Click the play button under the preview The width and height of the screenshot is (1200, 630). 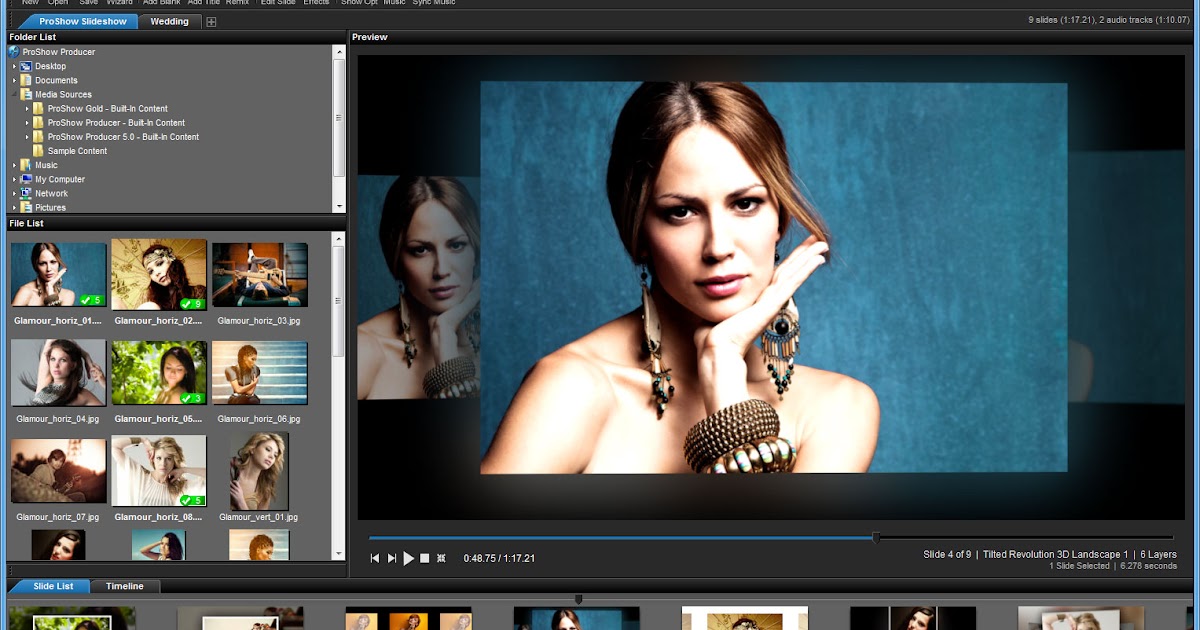[x=408, y=558]
